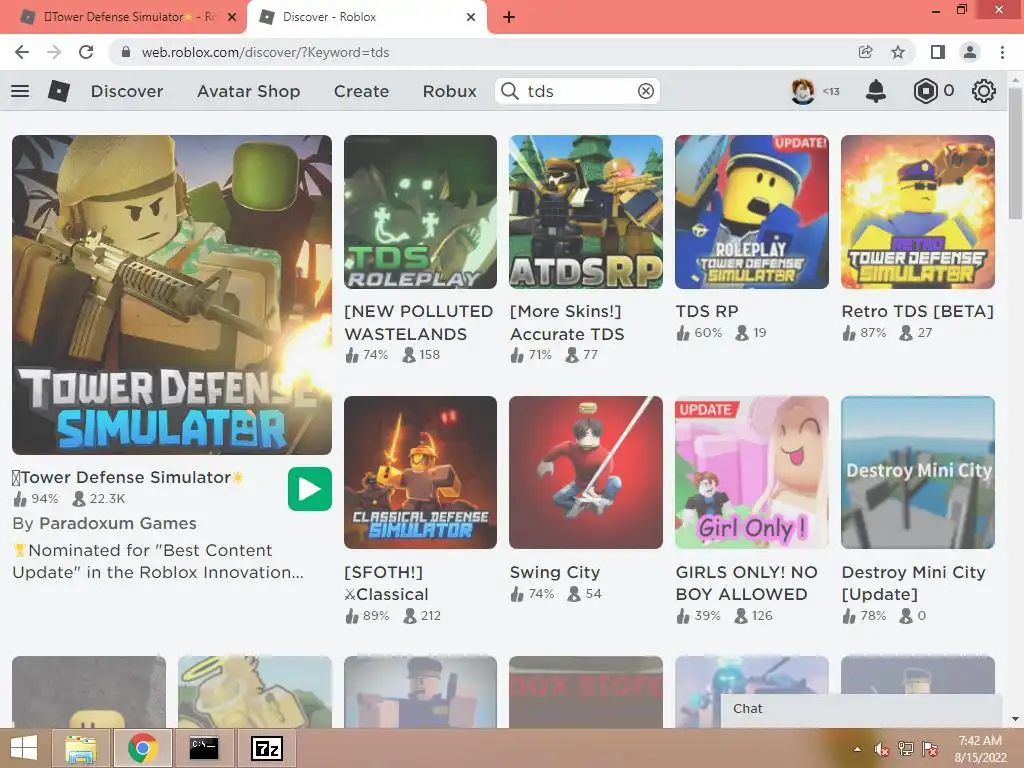Open the Destroy Mini City thumbnail
This screenshot has height=768, width=1024.
click(x=918, y=472)
